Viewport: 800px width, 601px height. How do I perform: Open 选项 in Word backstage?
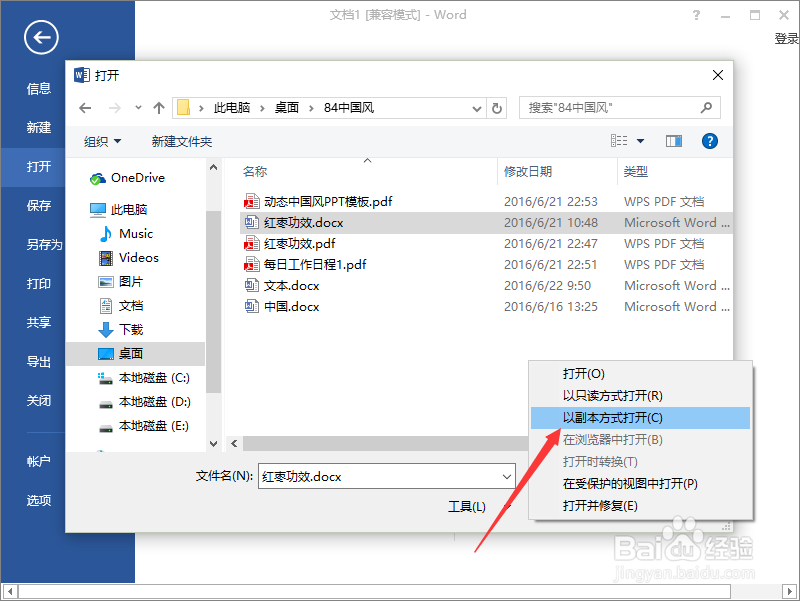pos(39,500)
